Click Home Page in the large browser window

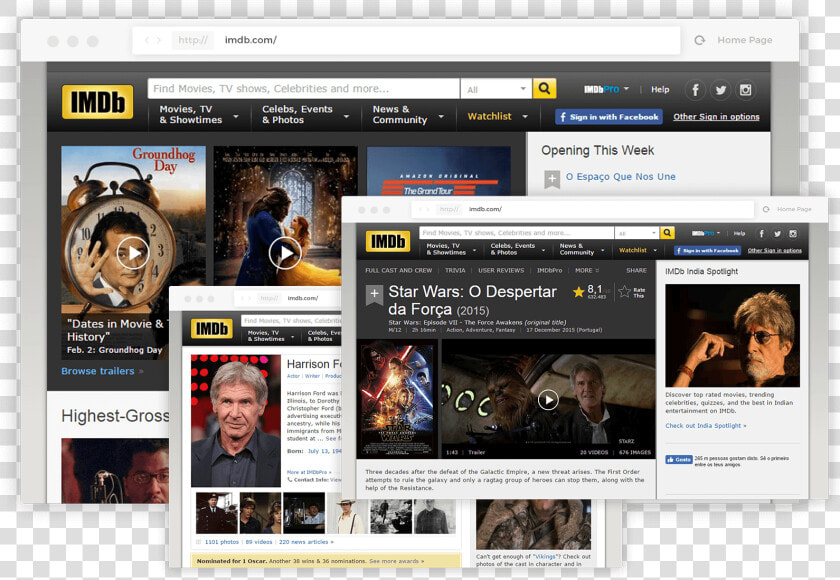[x=745, y=40]
